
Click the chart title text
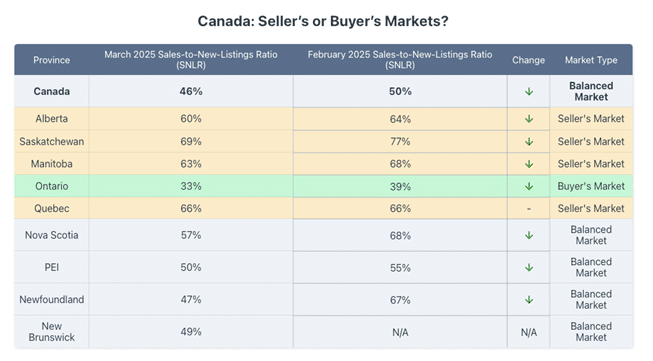tap(323, 21)
